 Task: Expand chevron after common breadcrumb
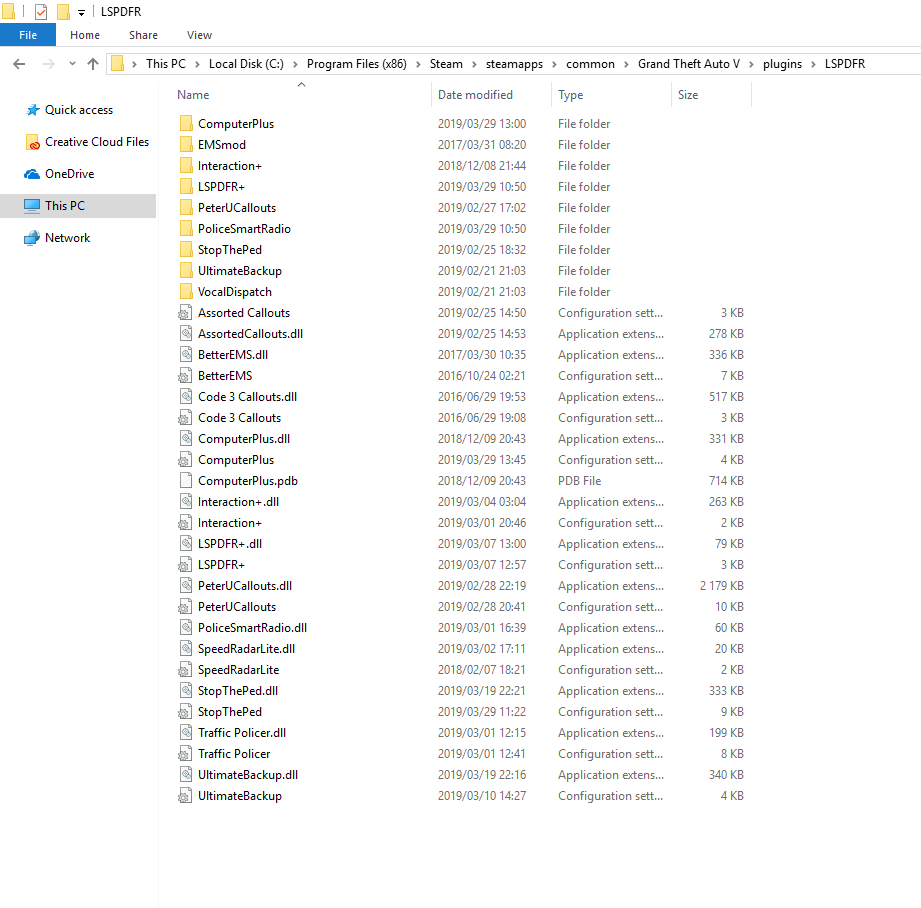[627, 64]
